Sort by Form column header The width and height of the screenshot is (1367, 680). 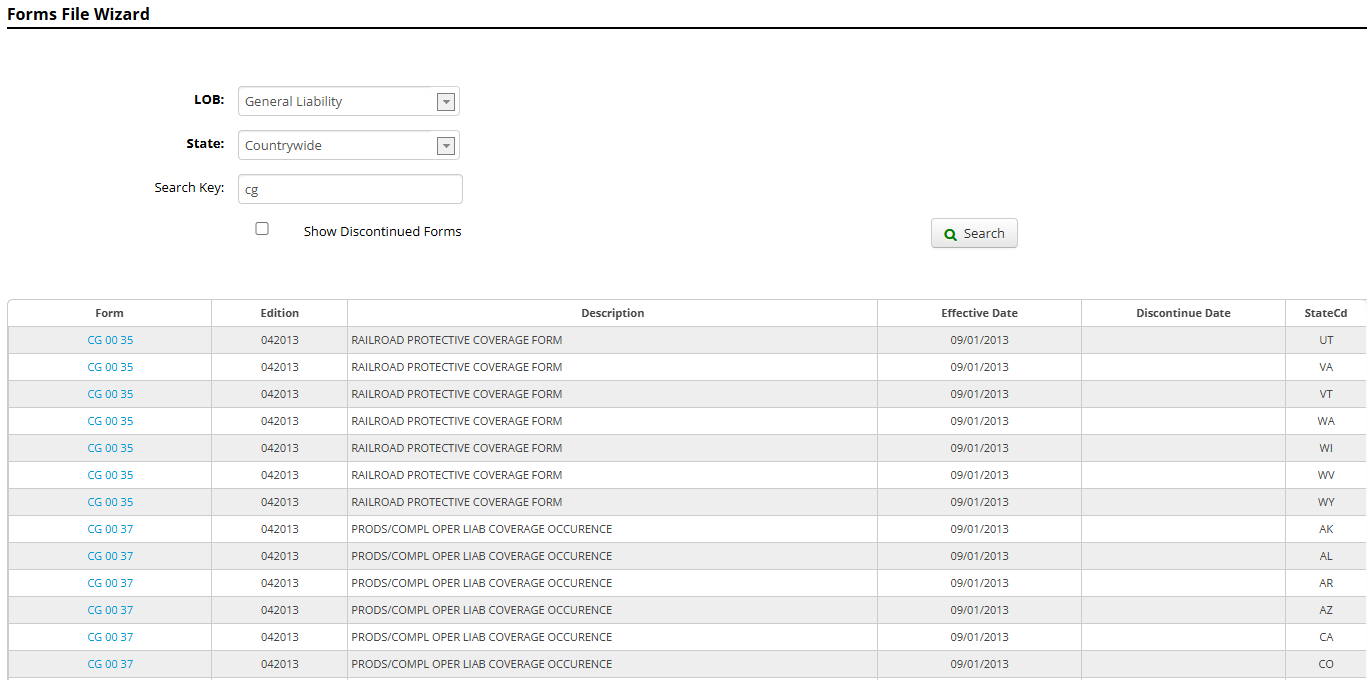pyautogui.click(x=110, y=313)
